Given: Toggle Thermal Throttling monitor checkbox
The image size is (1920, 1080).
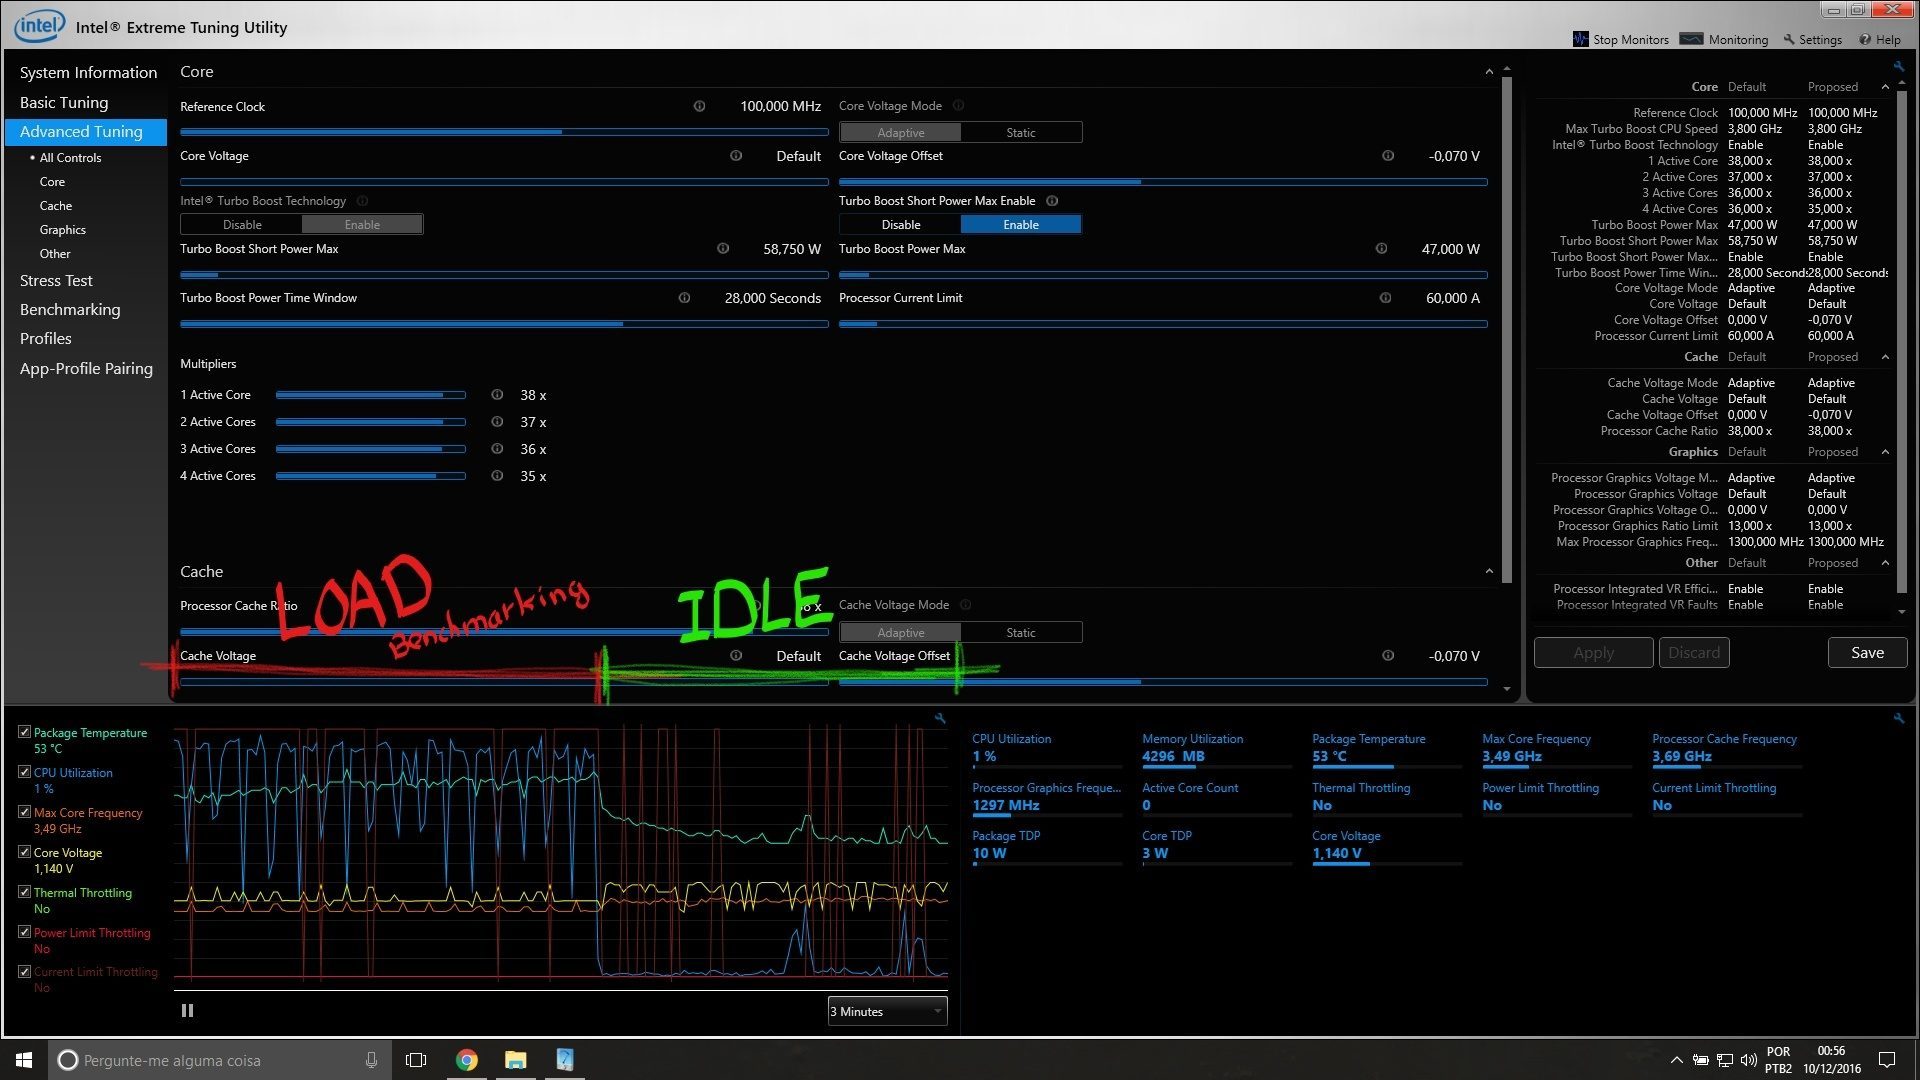Looking at the screenshot, I should (x=24, y=892).
